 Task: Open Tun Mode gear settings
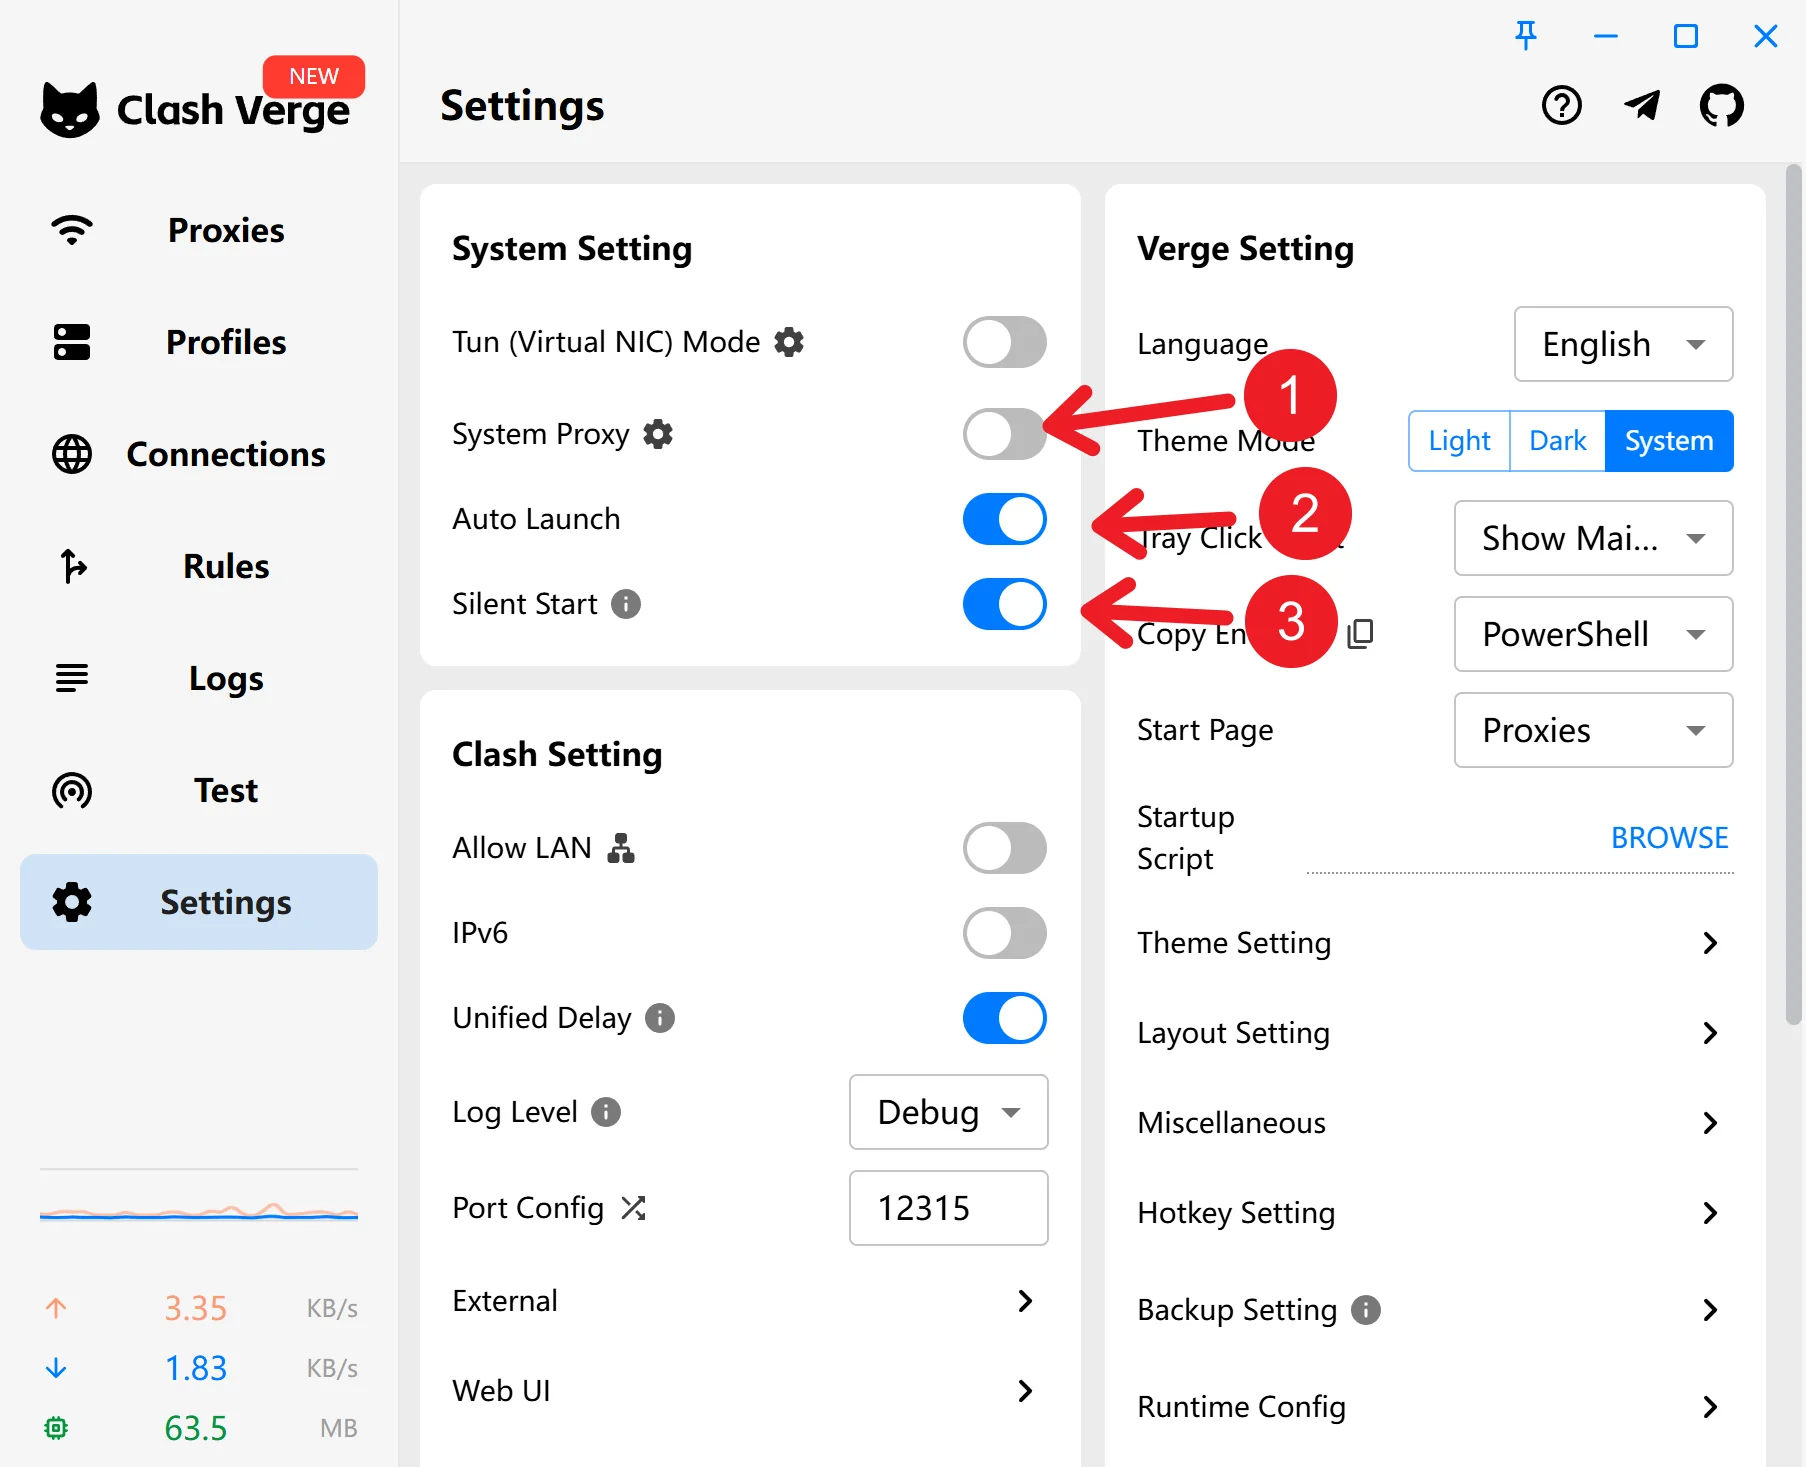(x=789, y=342)
